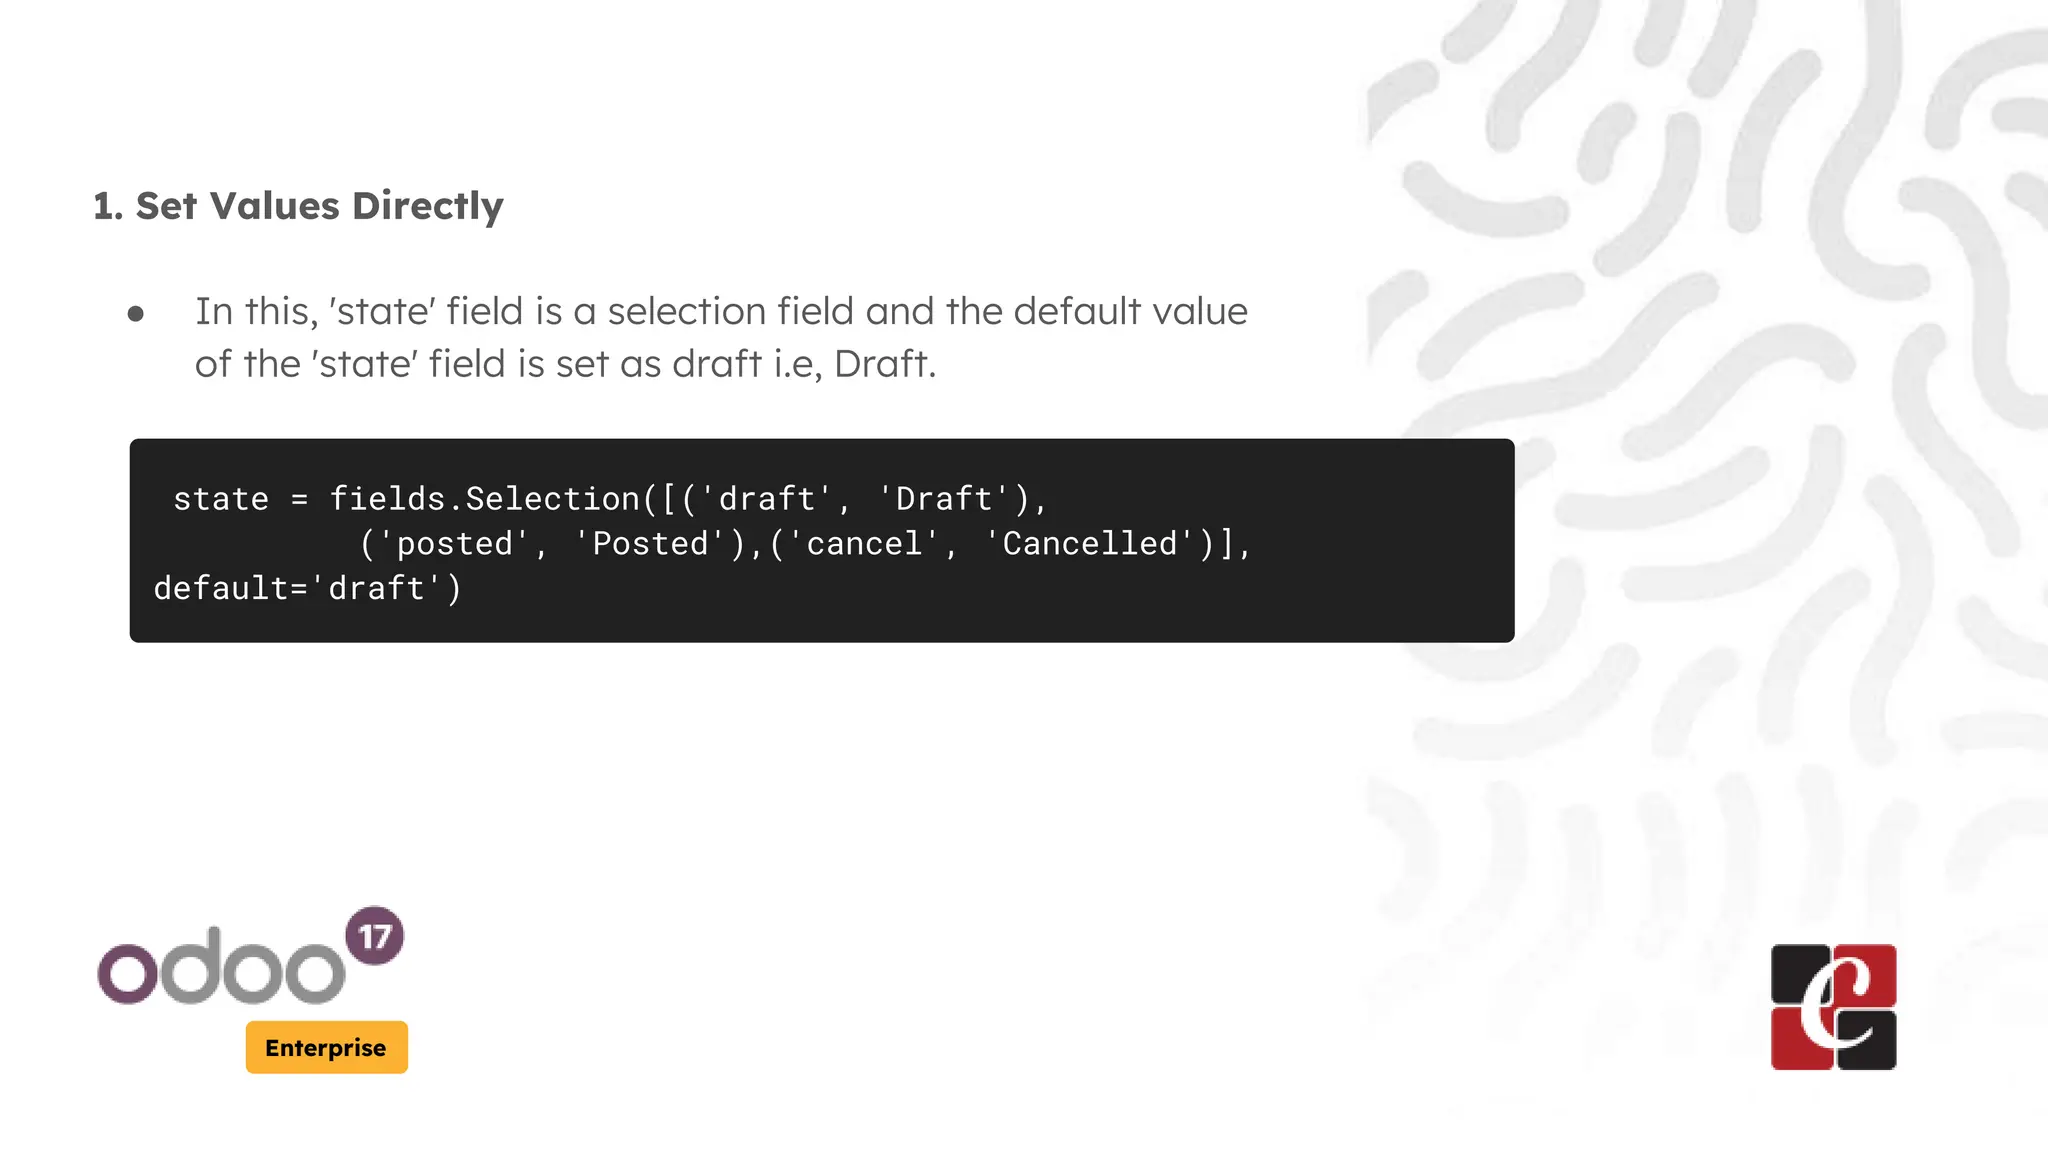
Task: Click the Cybrosys red and black logo
Action: pyautogui.click(x=1833, y=1007)
